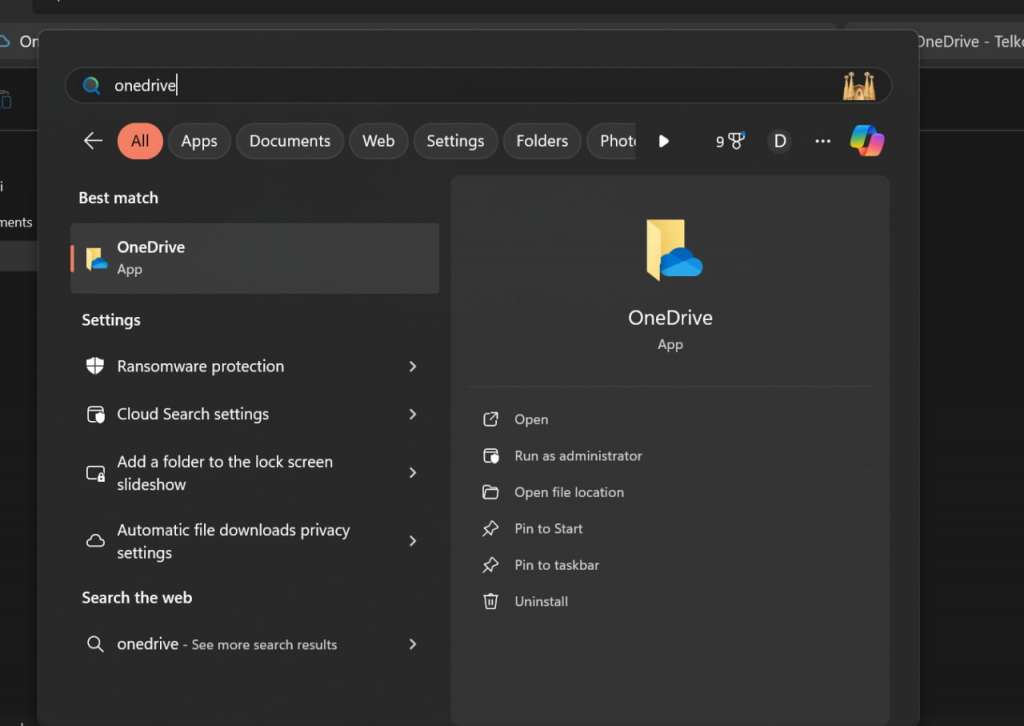Select the OneDrive app icon preview
This screenshot has height=726, width=1024.
[669, 248]
